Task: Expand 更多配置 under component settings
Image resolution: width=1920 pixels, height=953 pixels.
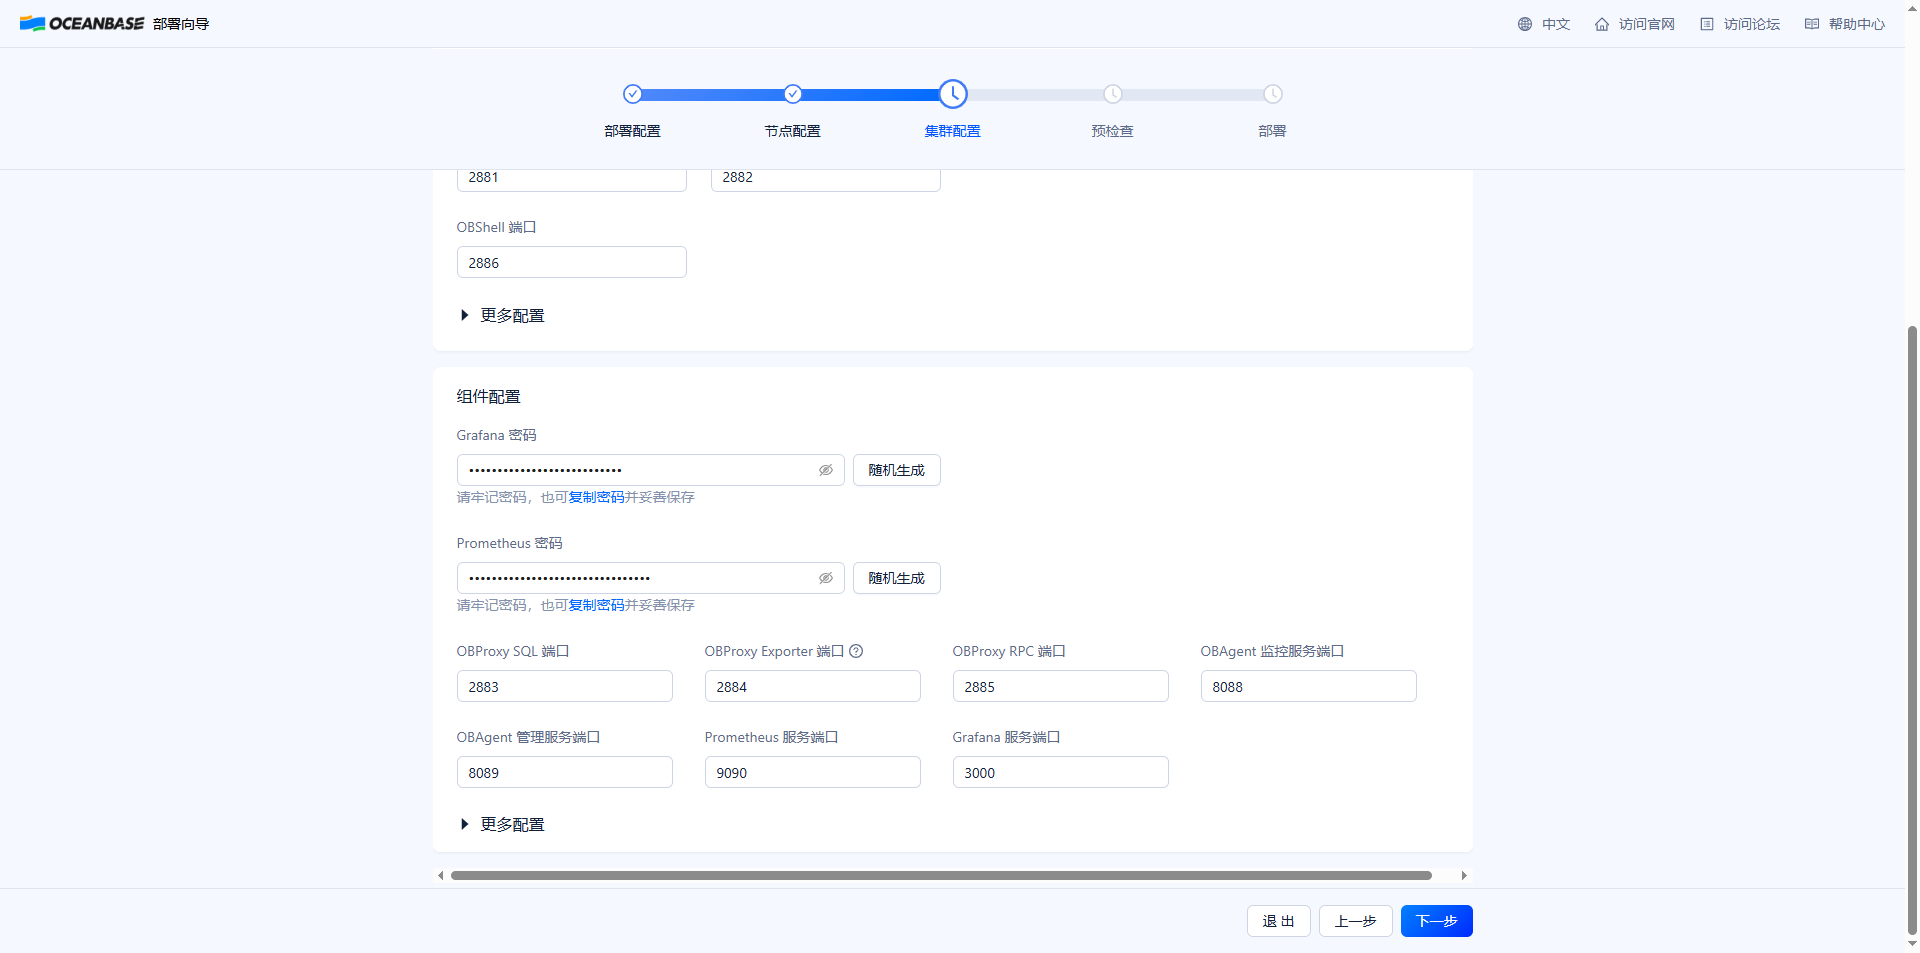Action: pos(502,824)
